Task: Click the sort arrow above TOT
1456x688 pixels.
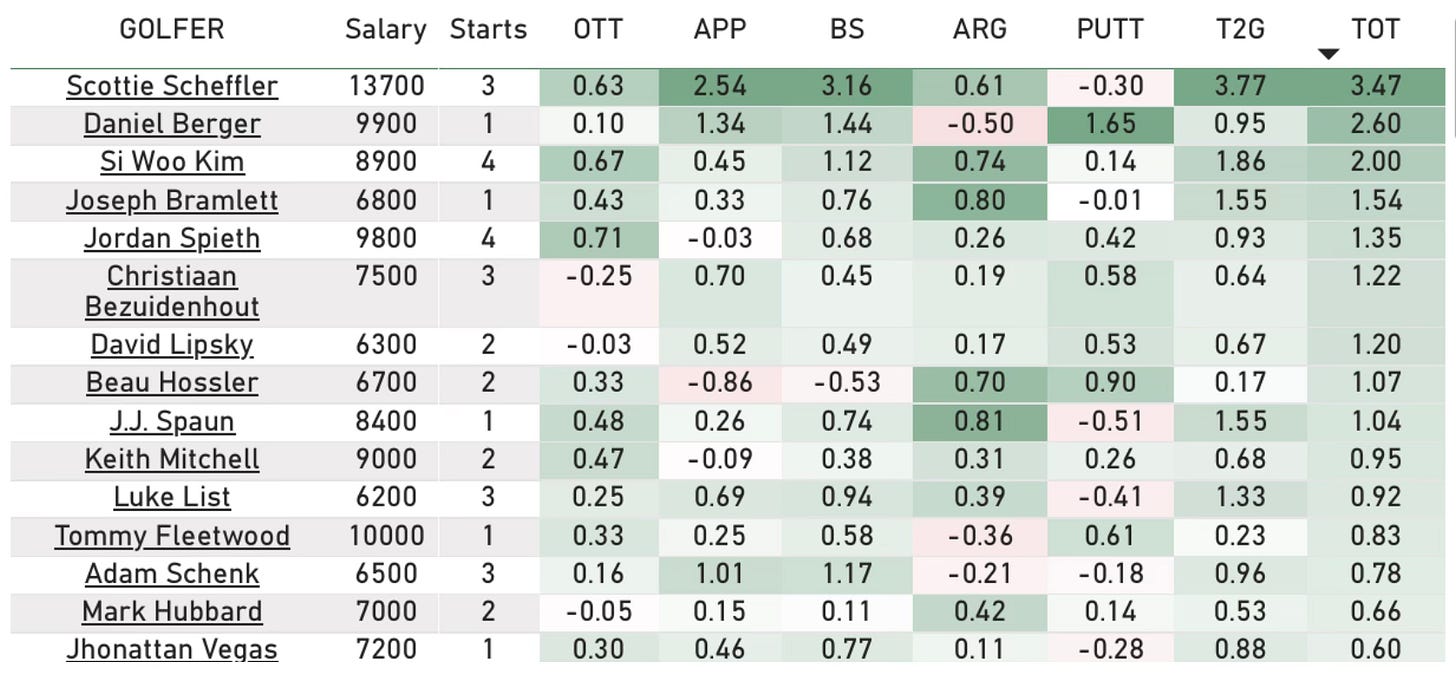Action: point(1328,55)
